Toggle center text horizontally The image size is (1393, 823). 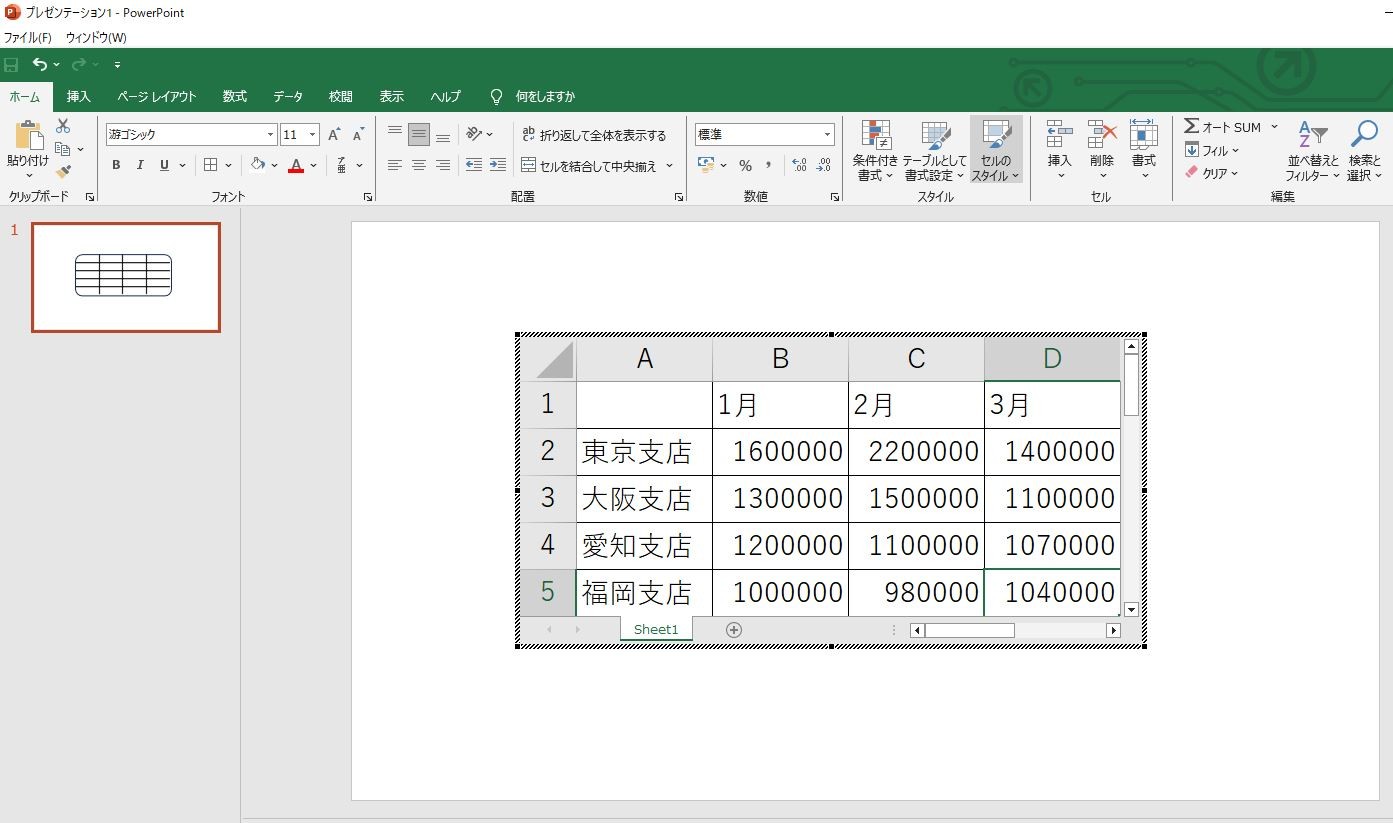click(419, 165)
